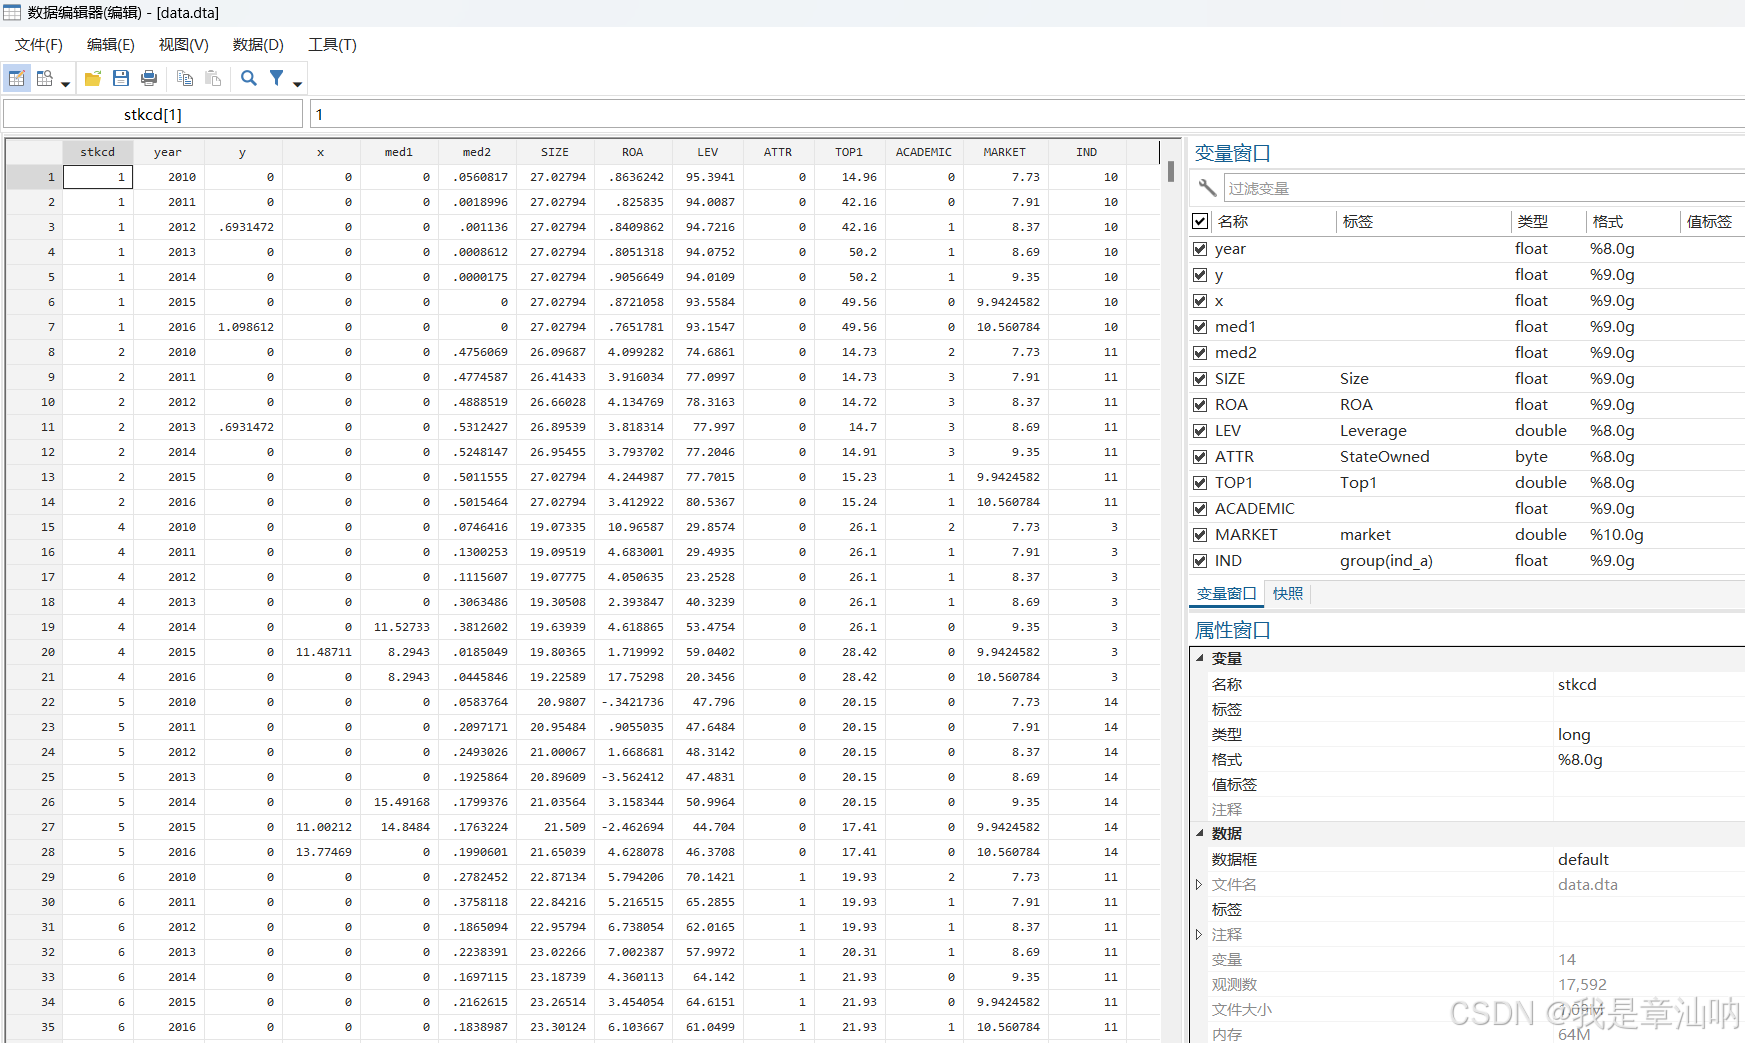Screen dimensions: 1745x1043
Task: Click cell value 11.48711 in x column
Action: point(322,652)
